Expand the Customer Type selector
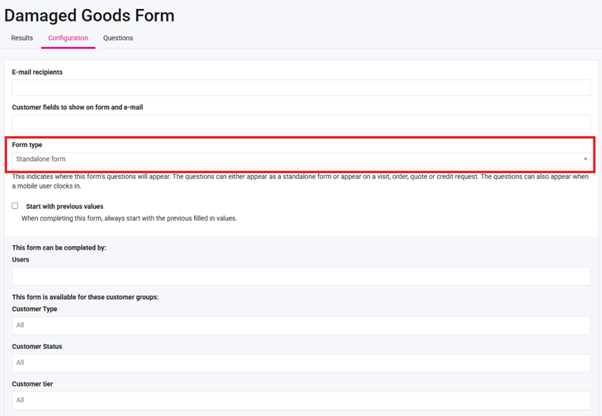This screenshot has height=416, width=602. [300, 325]
